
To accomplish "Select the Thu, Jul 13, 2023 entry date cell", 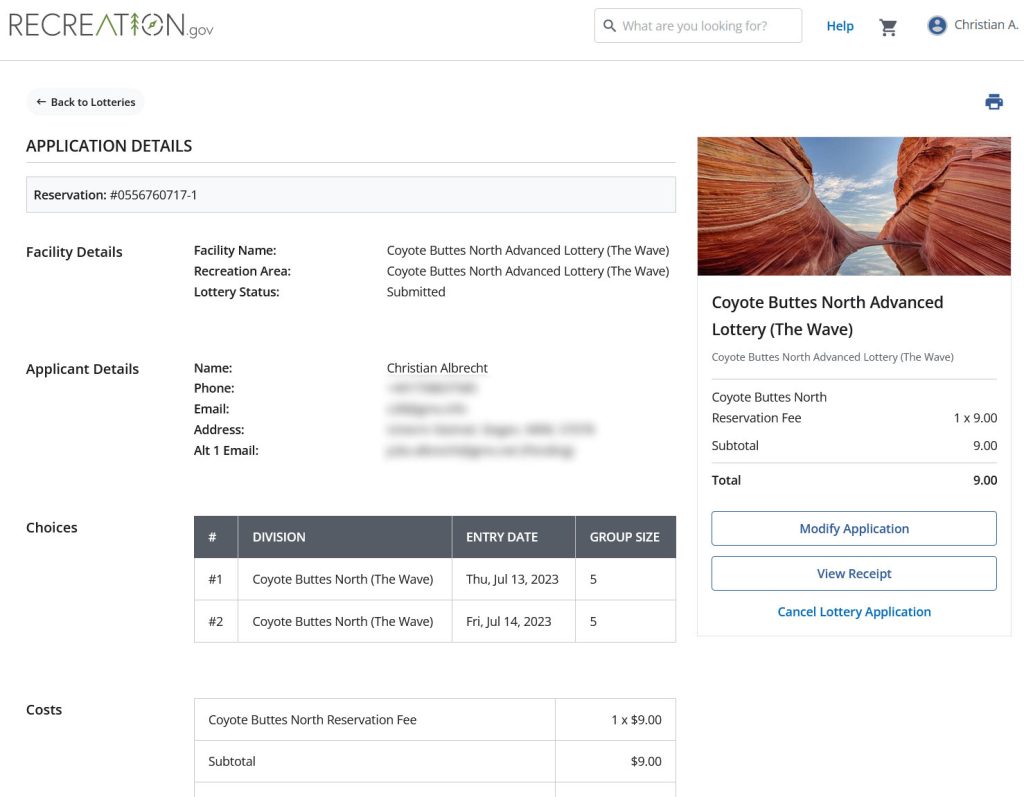I will point(512,579).
